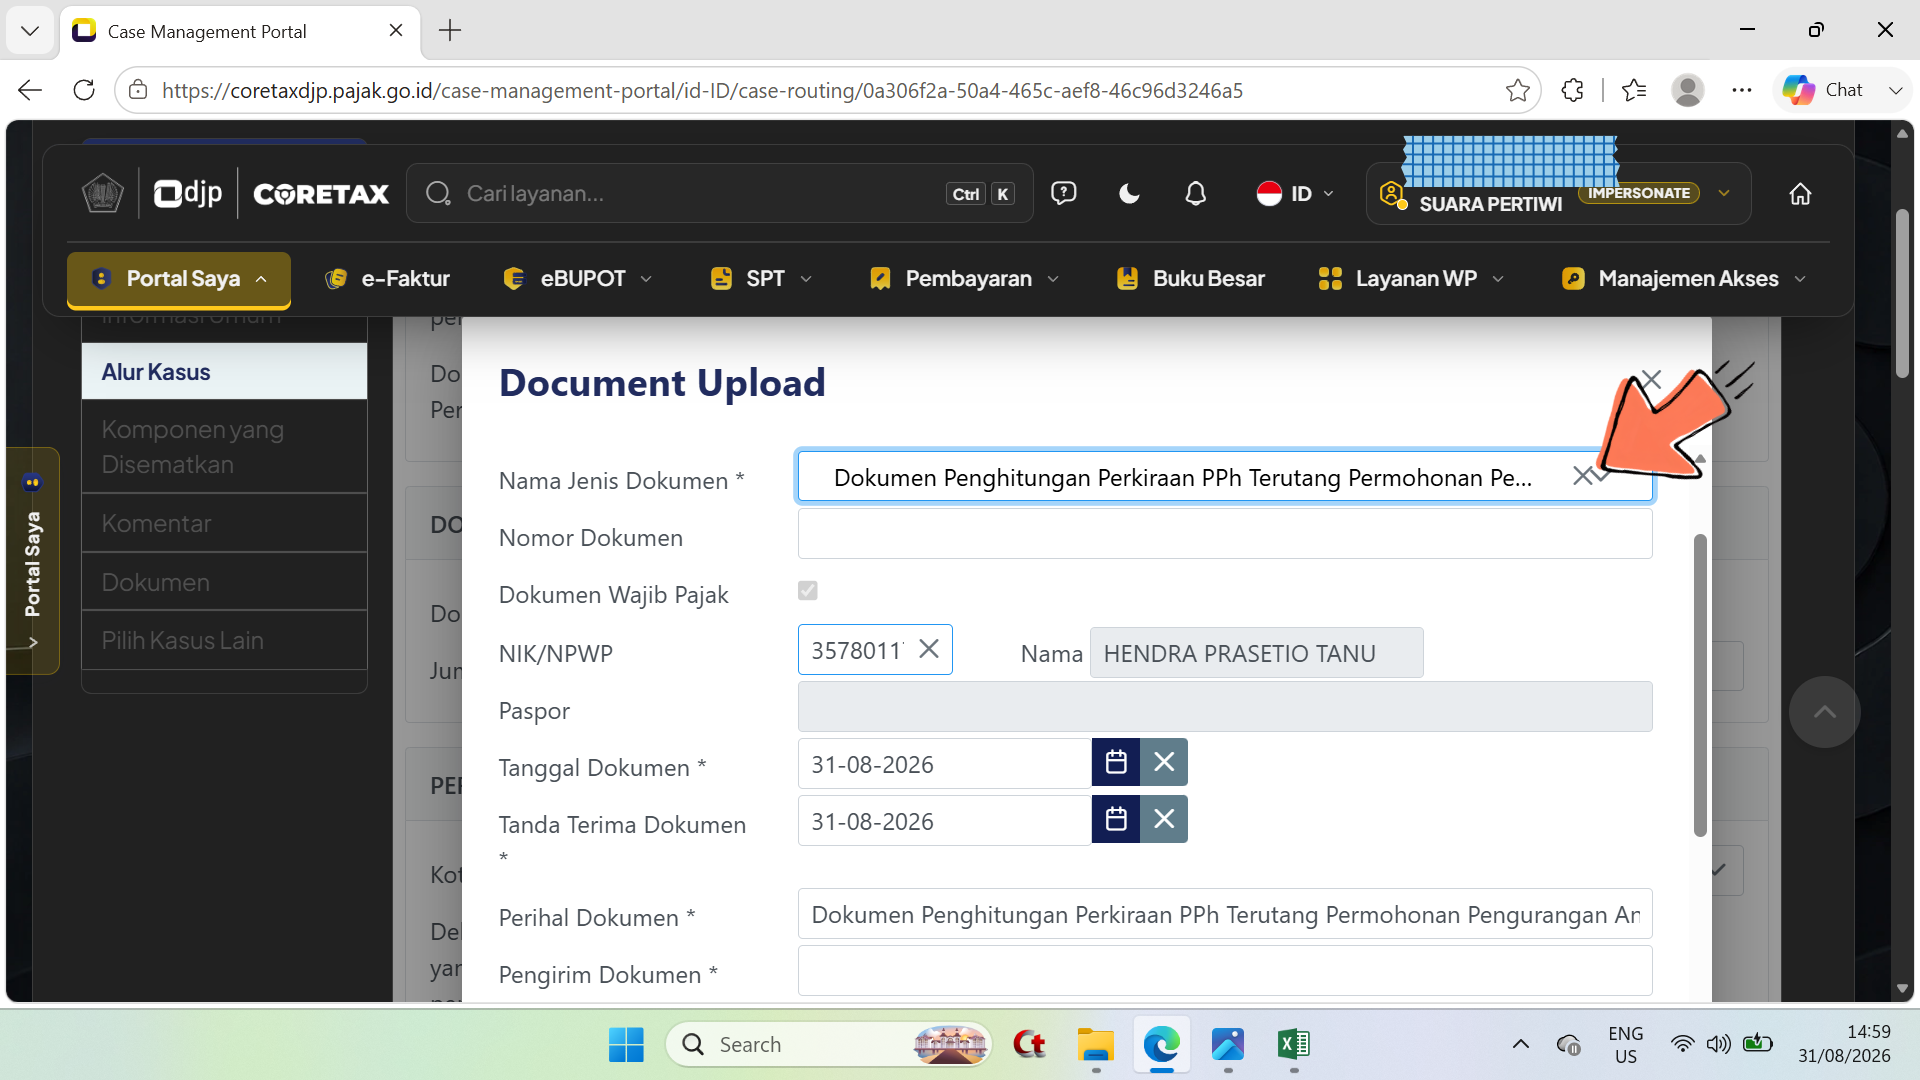Select the Alur Kasus sidebar item
The width and height of the screenshot is (1920, 1080).
(224, 372)
